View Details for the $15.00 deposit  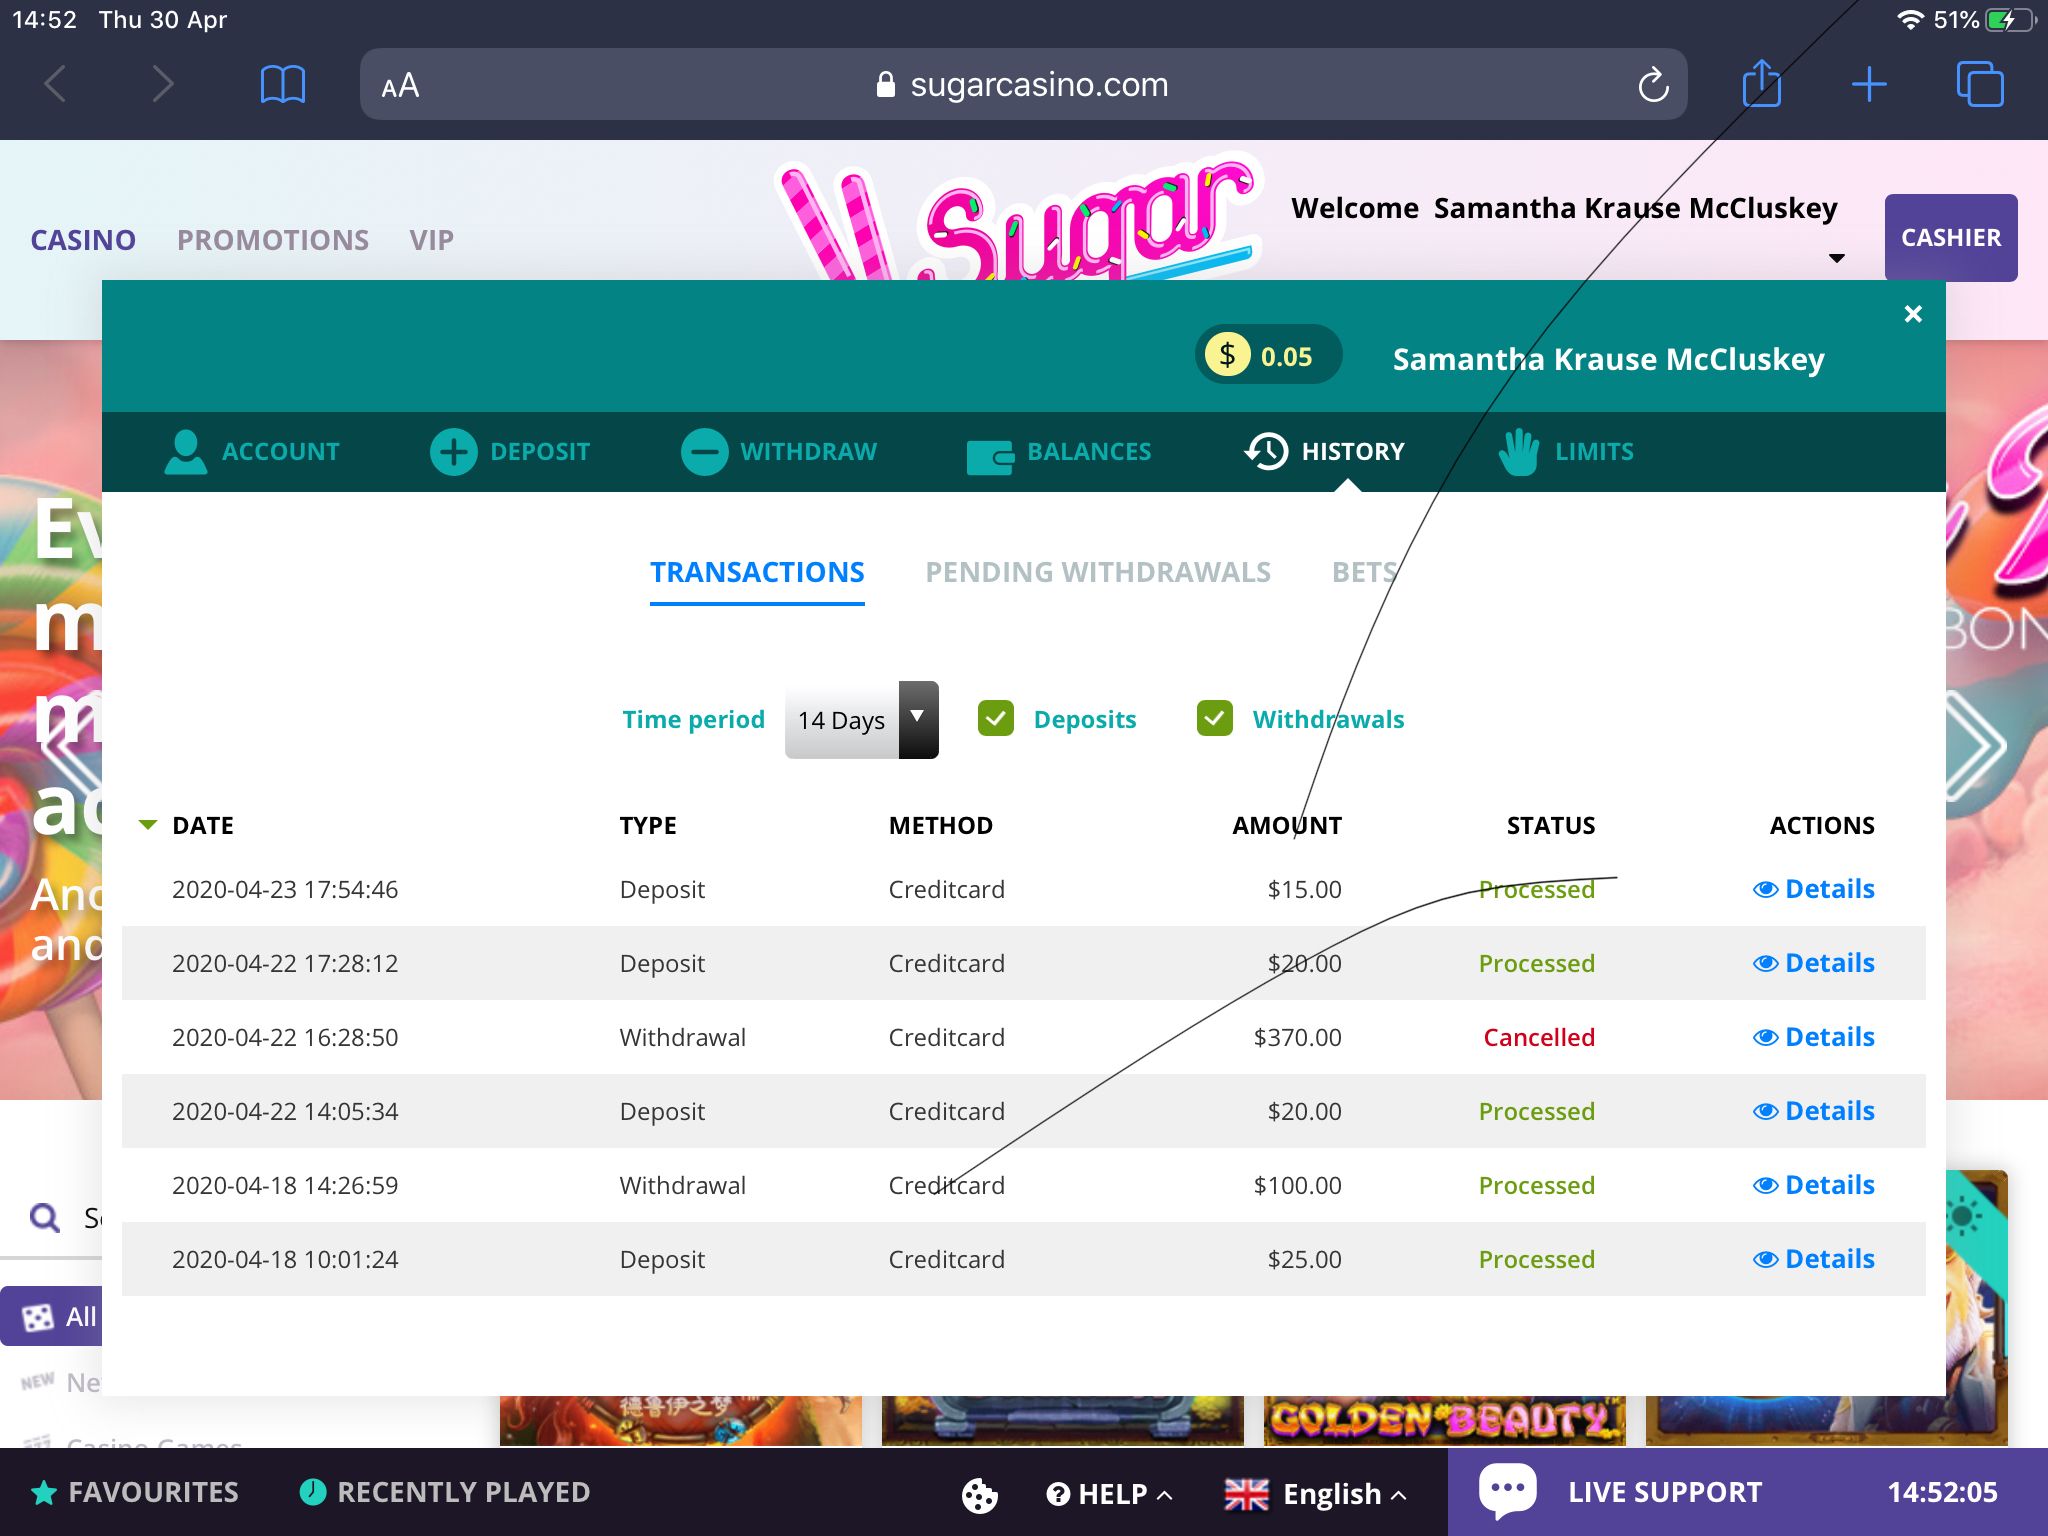[1814, 889]
